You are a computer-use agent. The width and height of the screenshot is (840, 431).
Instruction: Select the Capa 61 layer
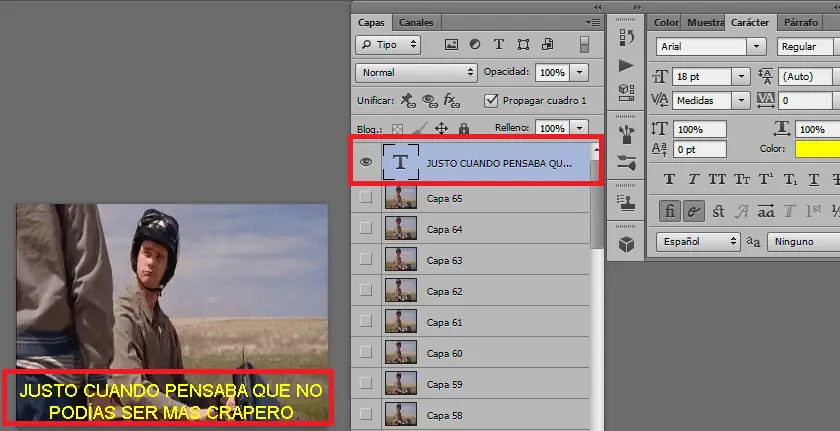(471, 322)
